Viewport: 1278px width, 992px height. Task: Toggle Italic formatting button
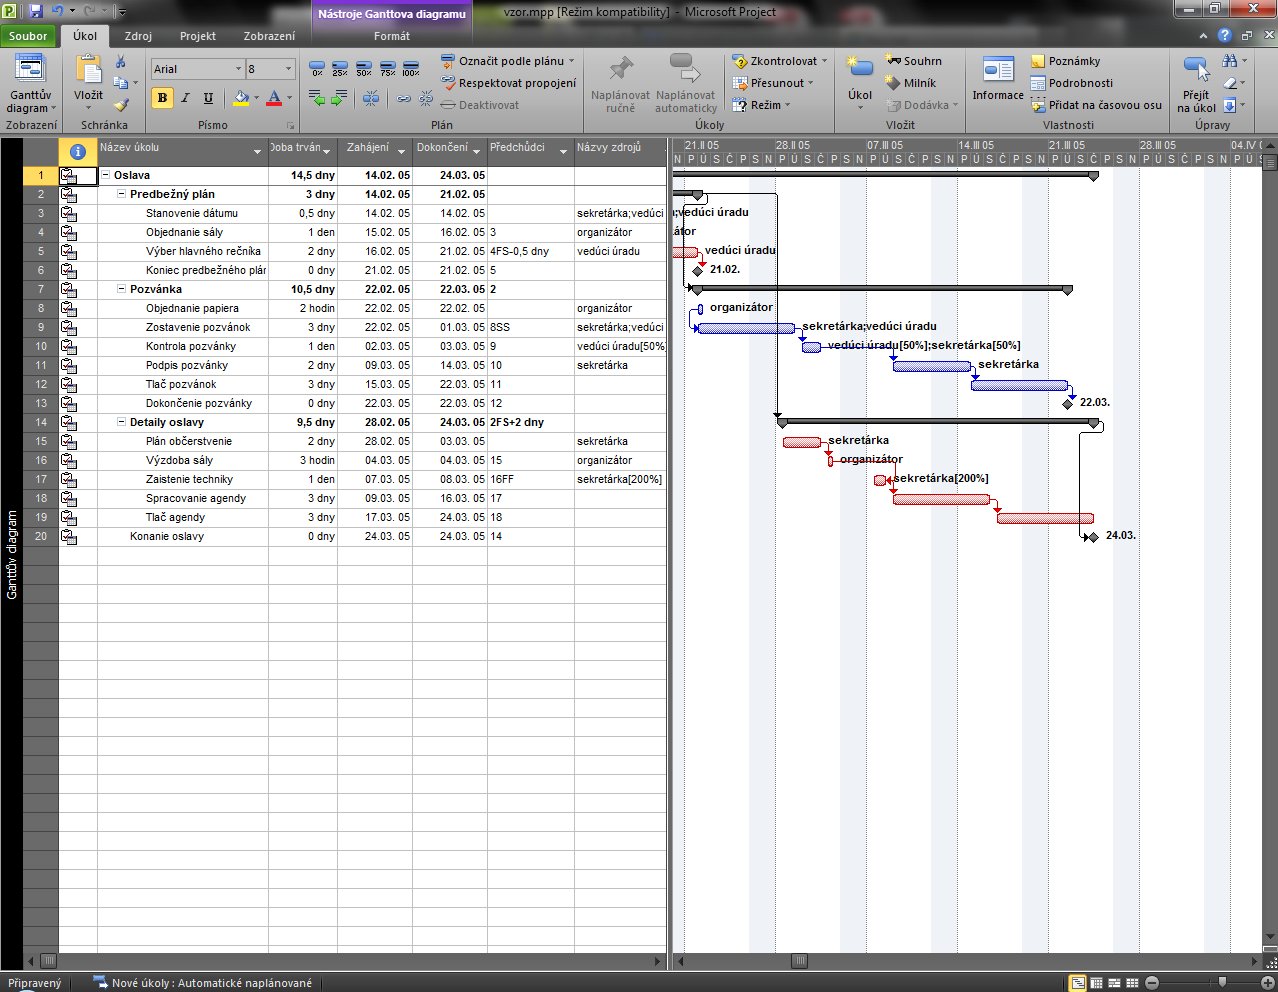coord(185,98)
